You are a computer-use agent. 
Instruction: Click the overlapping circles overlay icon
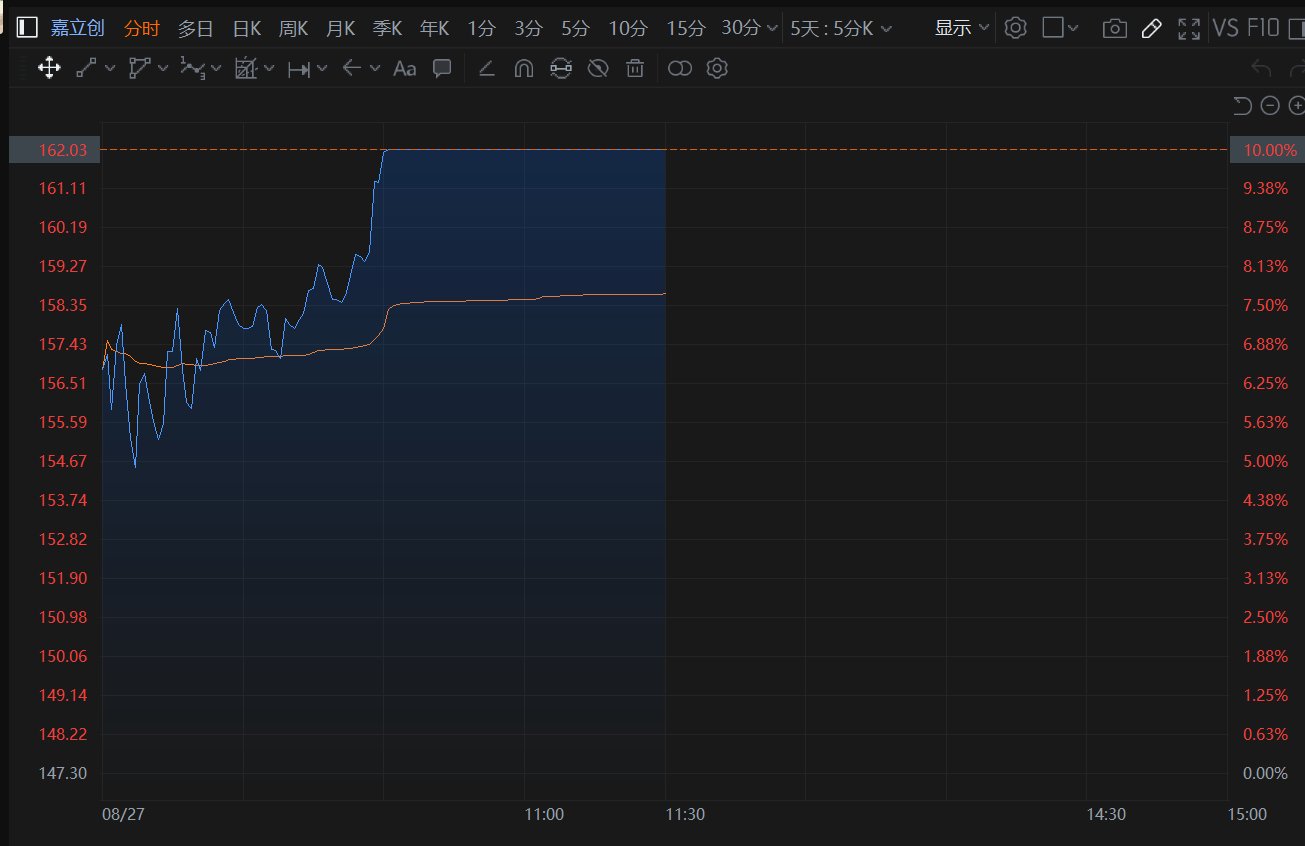coord(680,69)
